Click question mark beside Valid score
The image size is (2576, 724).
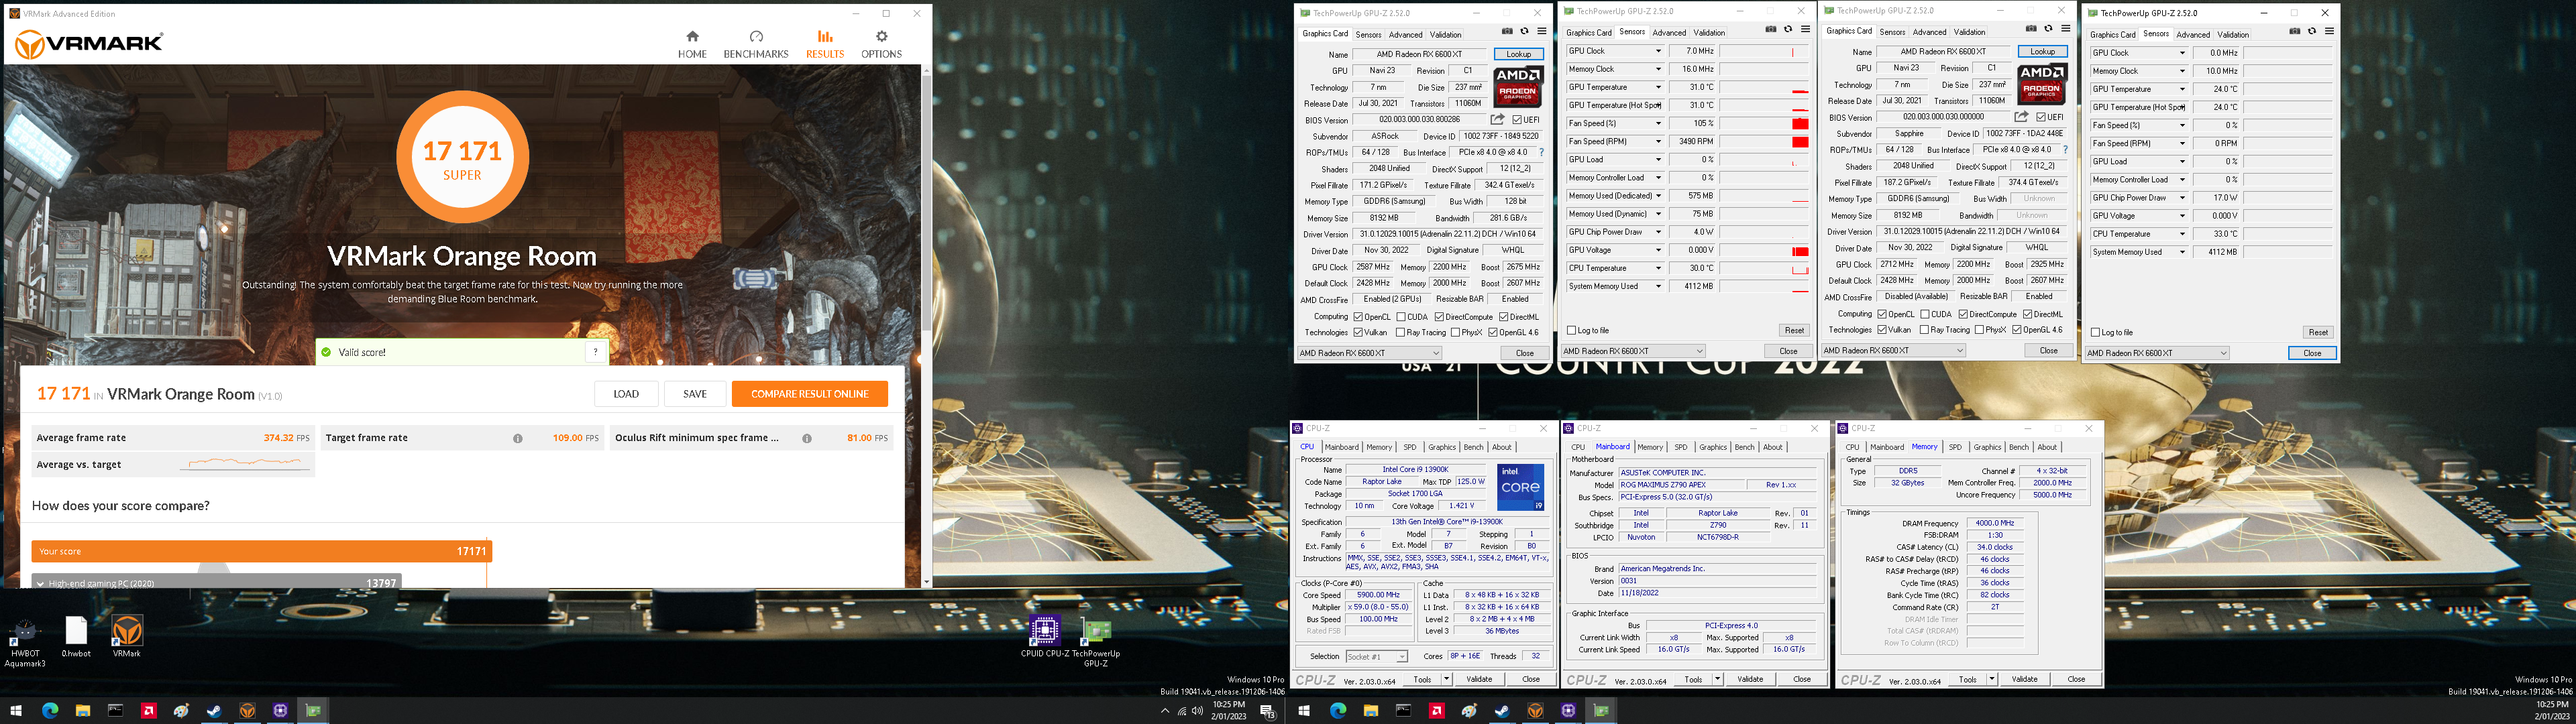click(596, 352)
